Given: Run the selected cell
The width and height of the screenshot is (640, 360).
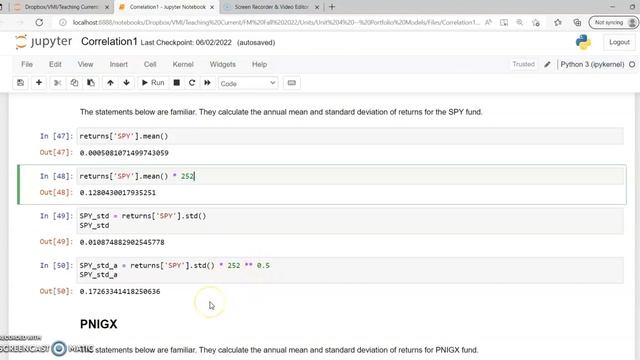Looking at the screenshot, I should [153, 83].
